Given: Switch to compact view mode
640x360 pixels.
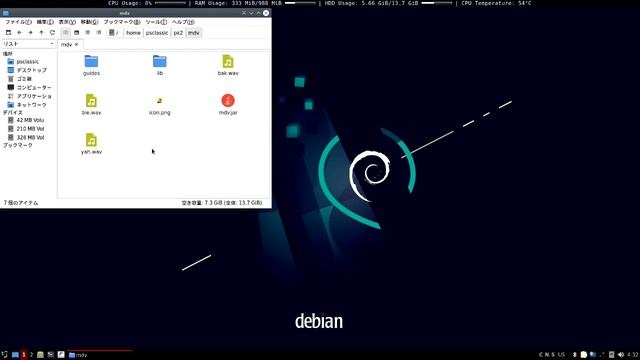Looking at the screenshot, I should pyautogui.click(x=87, y=33).
